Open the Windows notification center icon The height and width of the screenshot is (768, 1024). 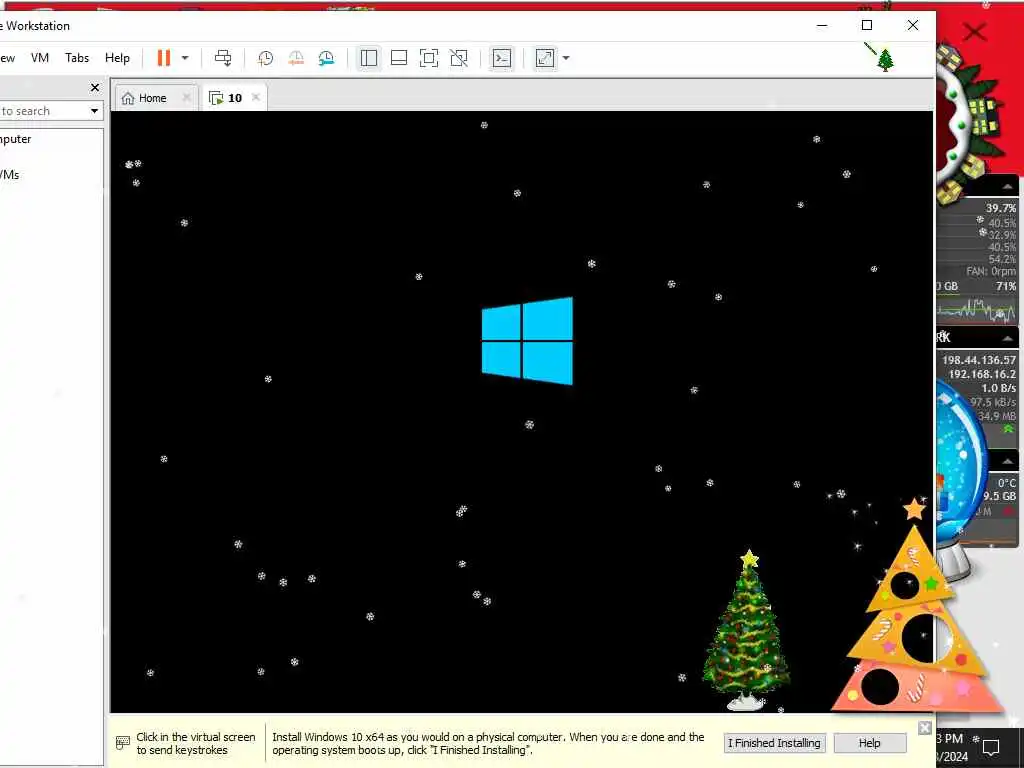991,747
